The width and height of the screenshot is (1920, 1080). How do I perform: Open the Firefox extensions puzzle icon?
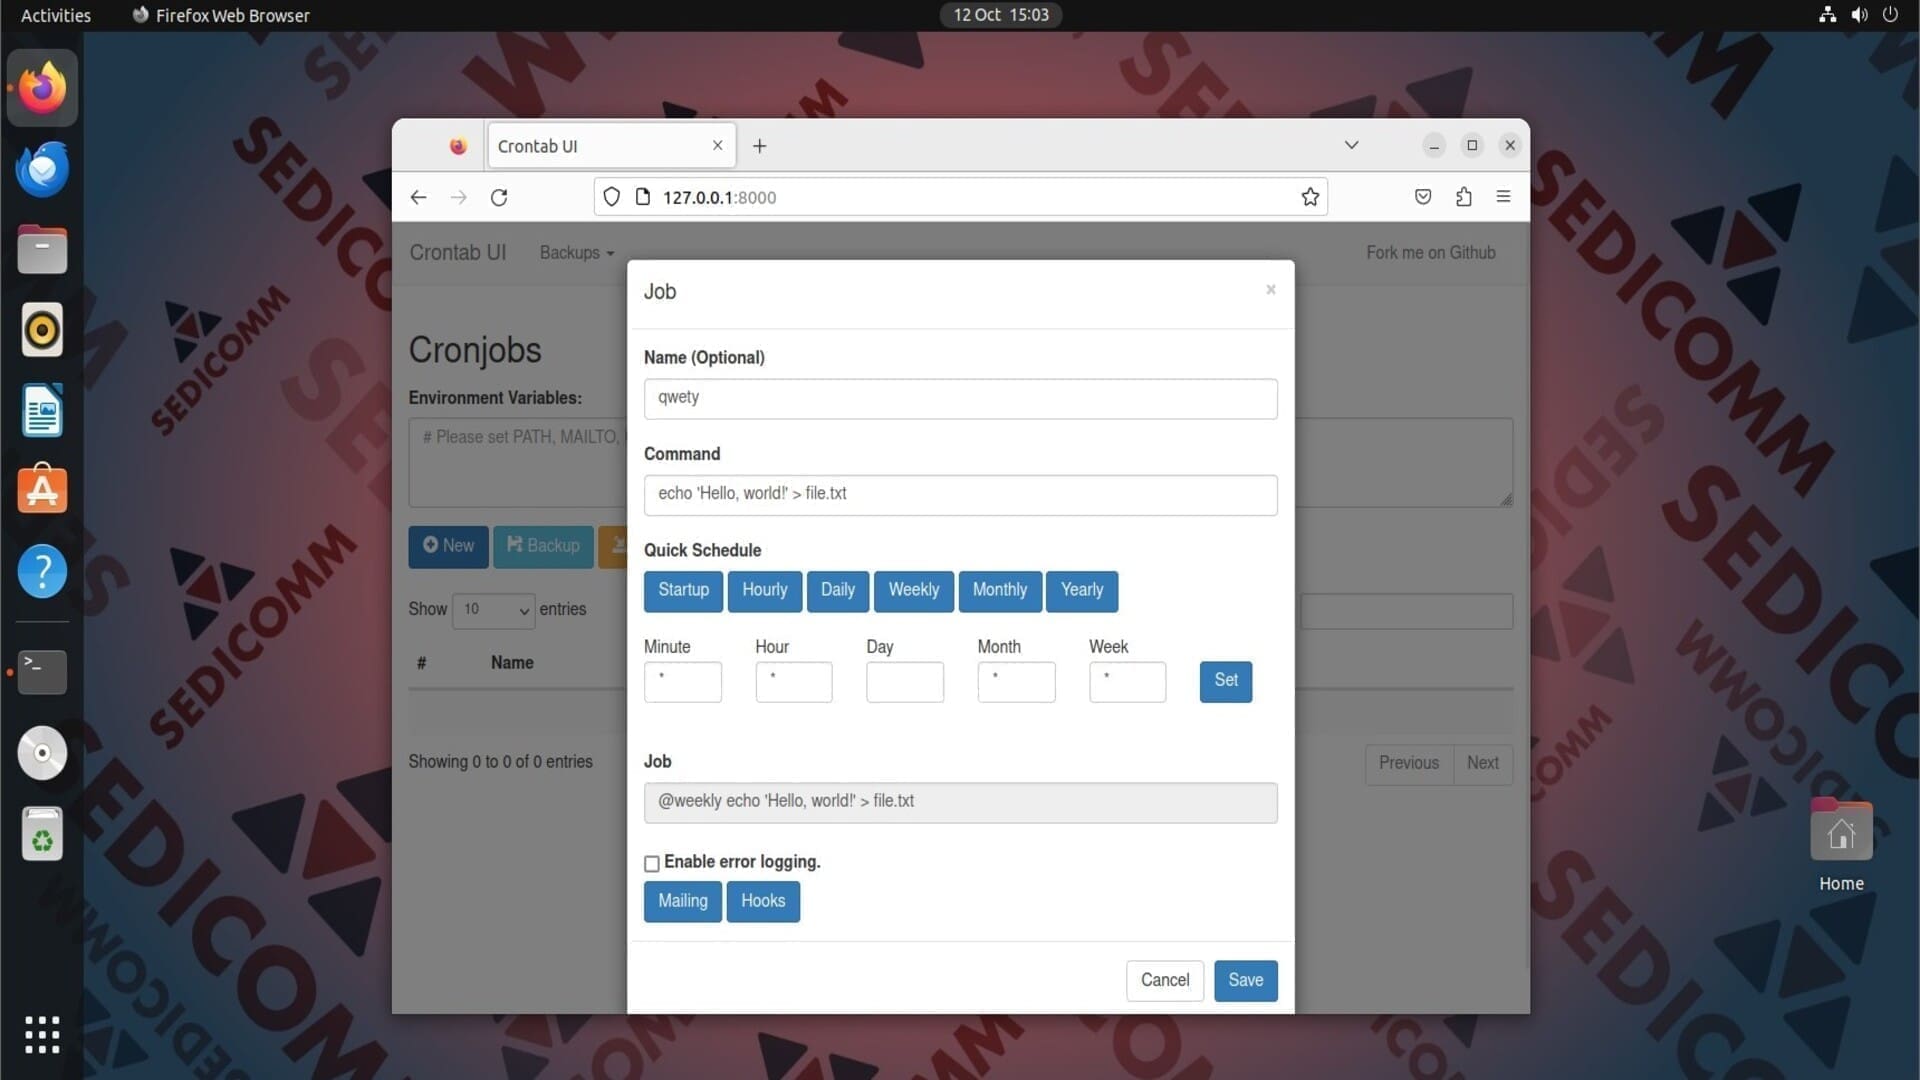pos(1463,197)
